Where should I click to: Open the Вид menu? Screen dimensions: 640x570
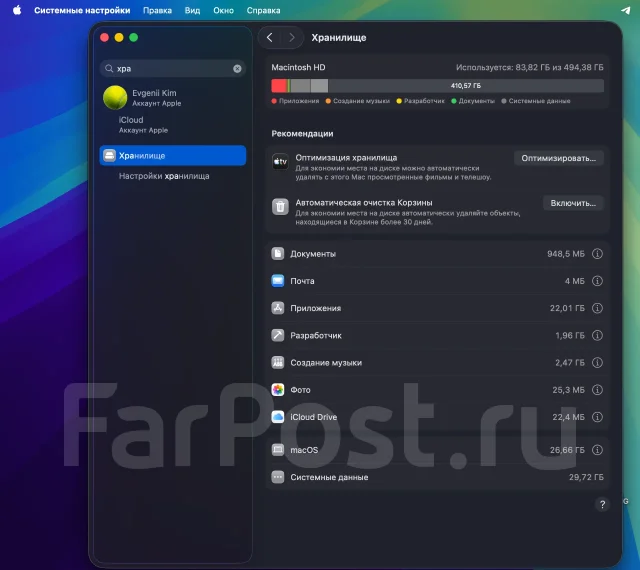192,10
